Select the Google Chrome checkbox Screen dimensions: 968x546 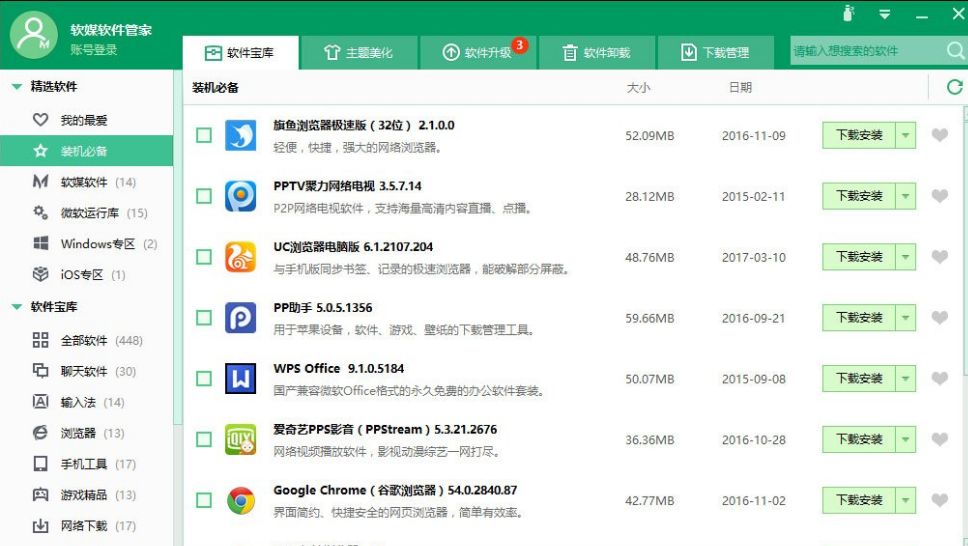click(x=204, y=500)
